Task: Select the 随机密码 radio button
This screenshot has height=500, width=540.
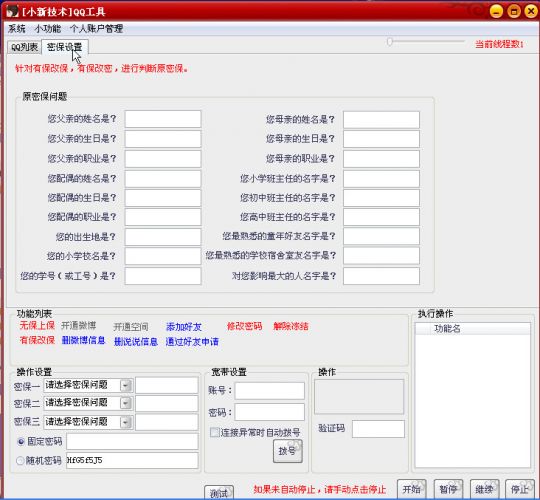Action: 20,460
